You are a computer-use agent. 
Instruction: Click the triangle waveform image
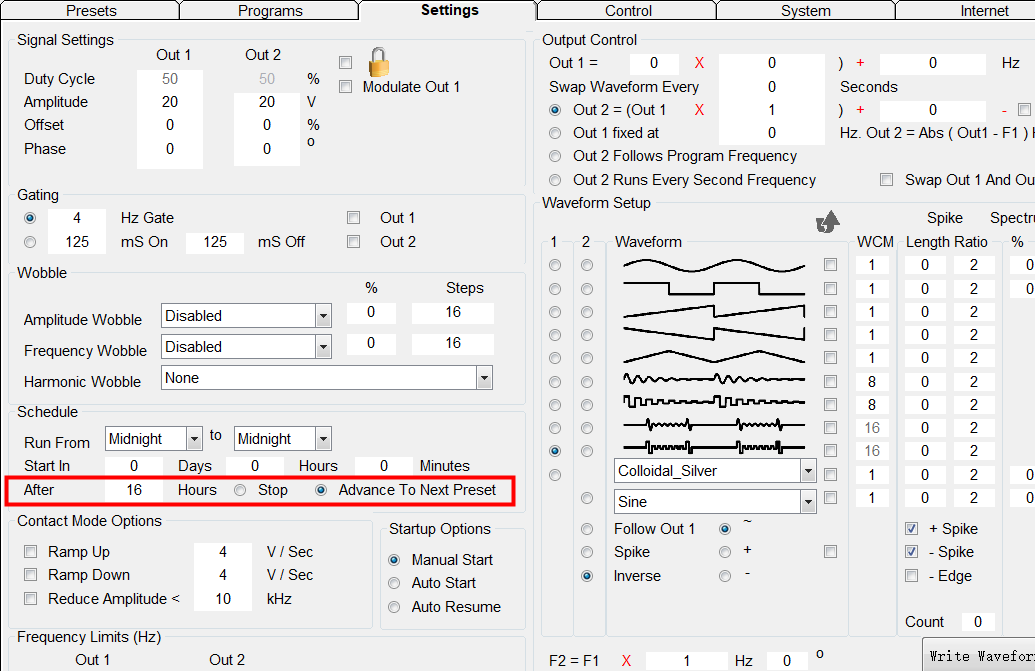(x=713, y=358)
